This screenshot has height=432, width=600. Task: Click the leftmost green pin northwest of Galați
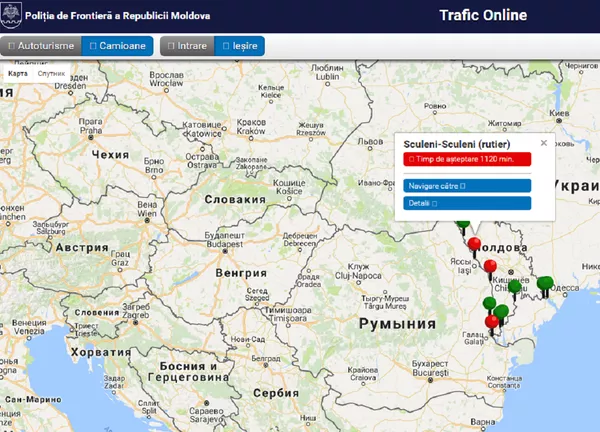pos(489,302)
